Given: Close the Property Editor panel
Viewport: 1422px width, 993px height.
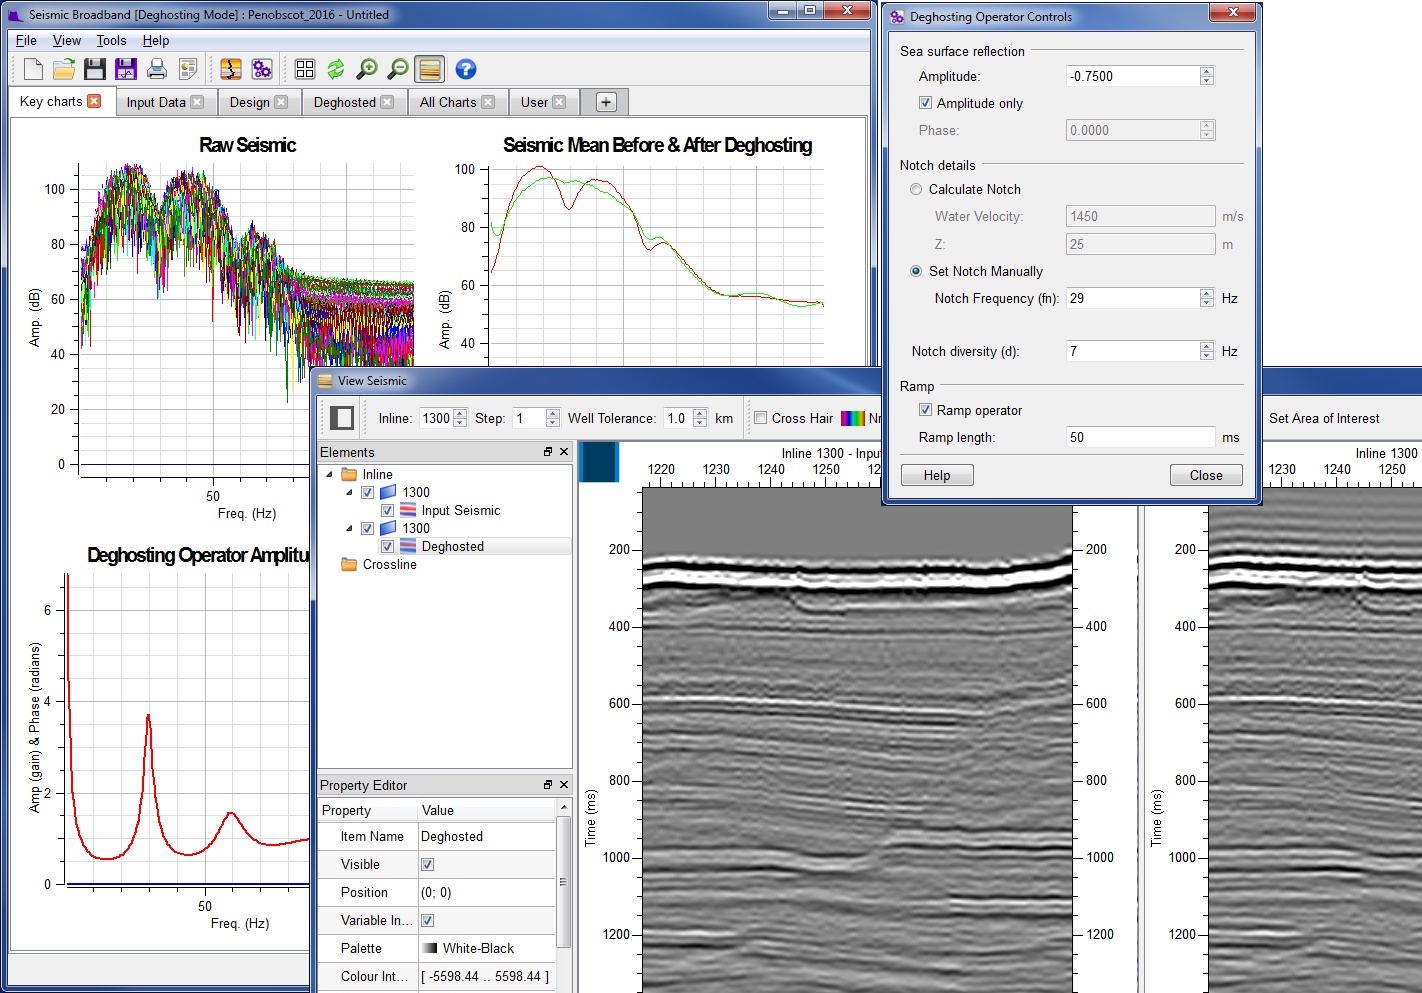Looking at the screenshot, I should (x=564, y=785).
